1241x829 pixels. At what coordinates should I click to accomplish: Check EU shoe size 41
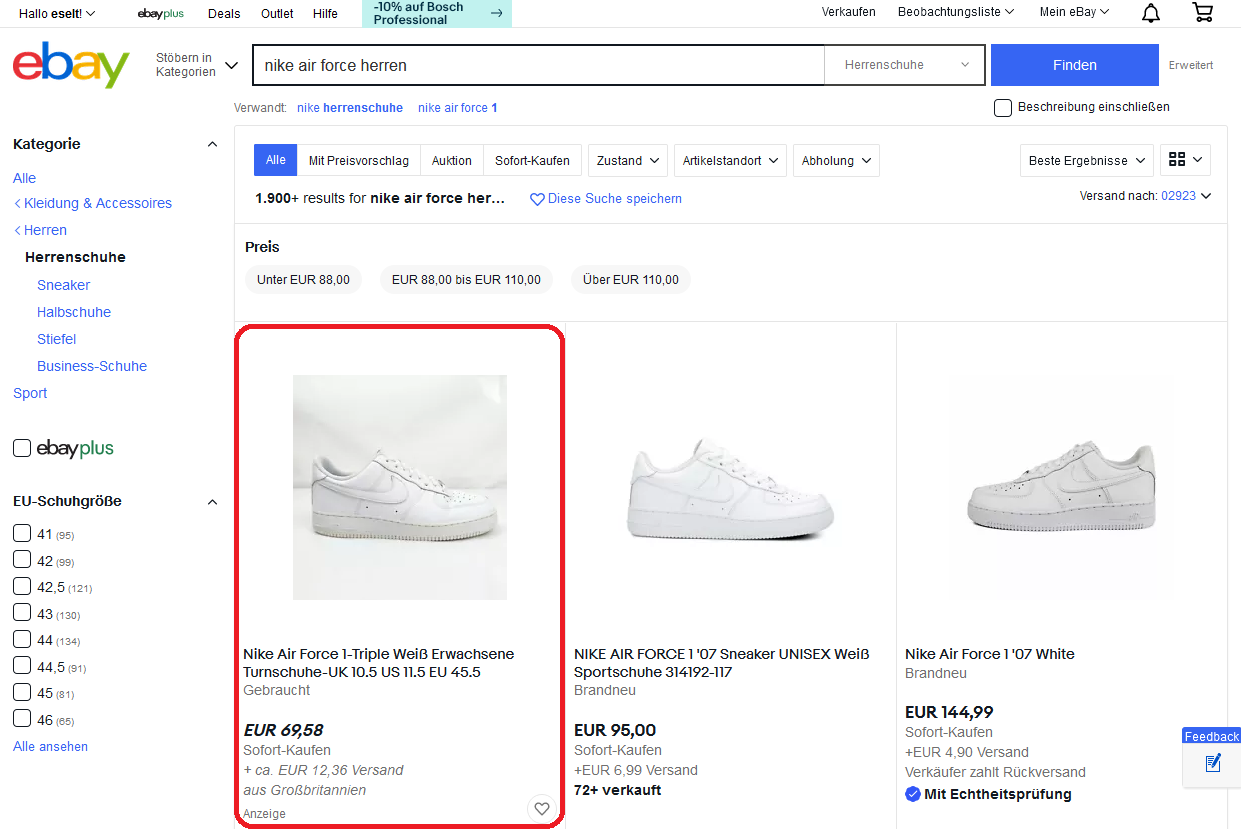point(22,534)
